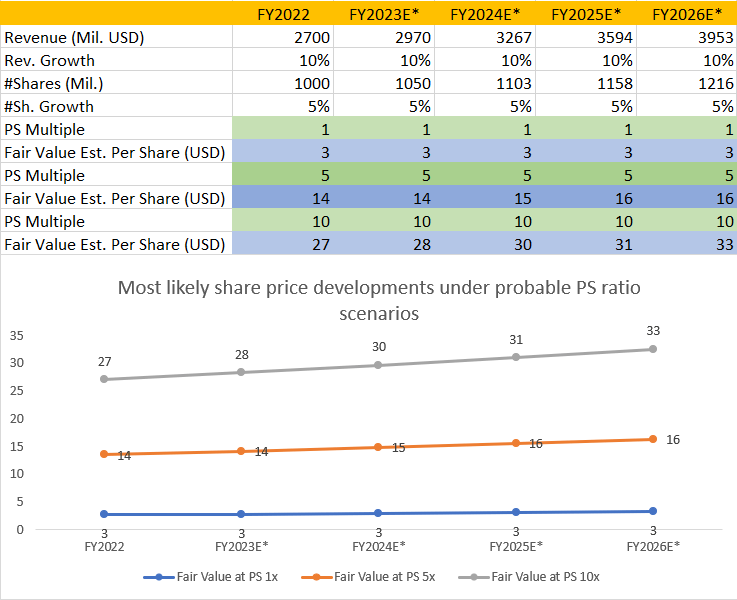Click the blue data point at FY2024E*
737x600 pixels.
pyautogui.click(x=378, y=513)
